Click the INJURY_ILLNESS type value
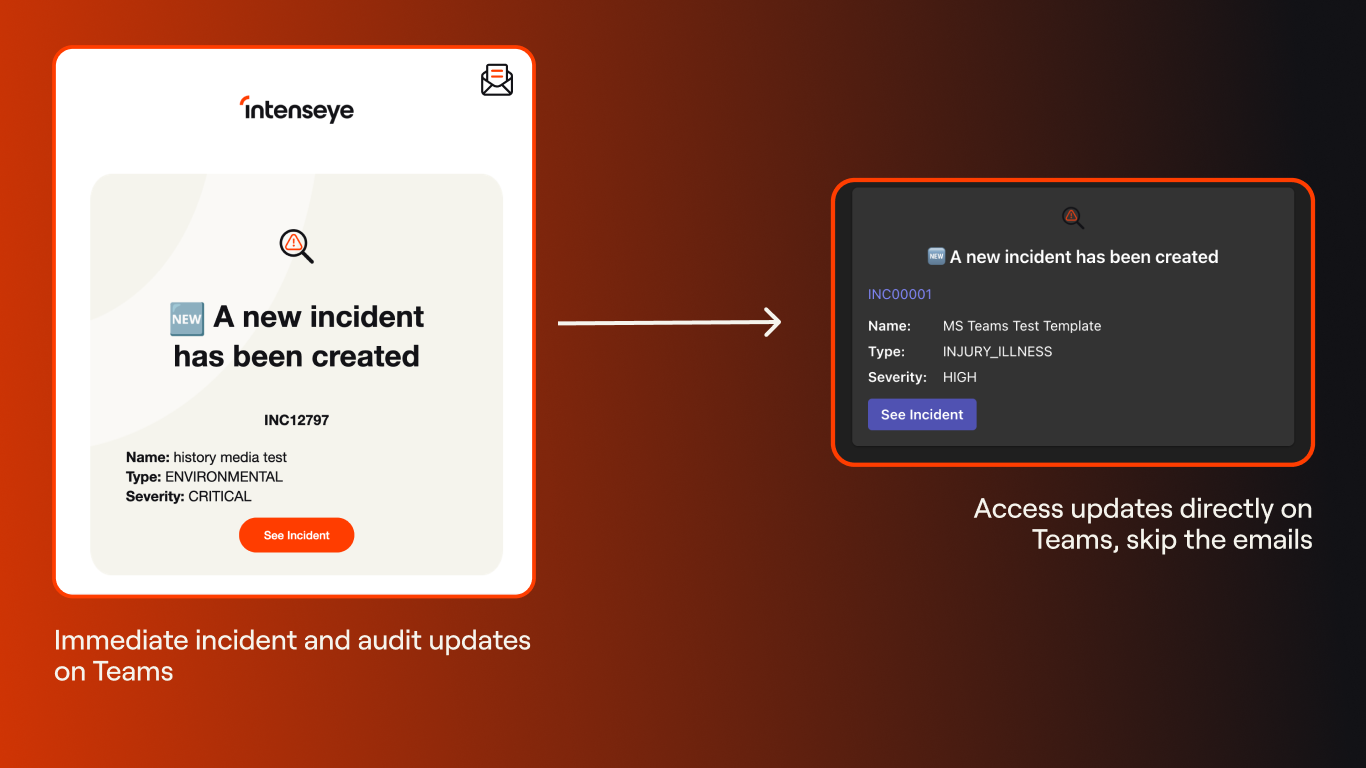This screenshot has width=1366, height=768. point(998,352)
